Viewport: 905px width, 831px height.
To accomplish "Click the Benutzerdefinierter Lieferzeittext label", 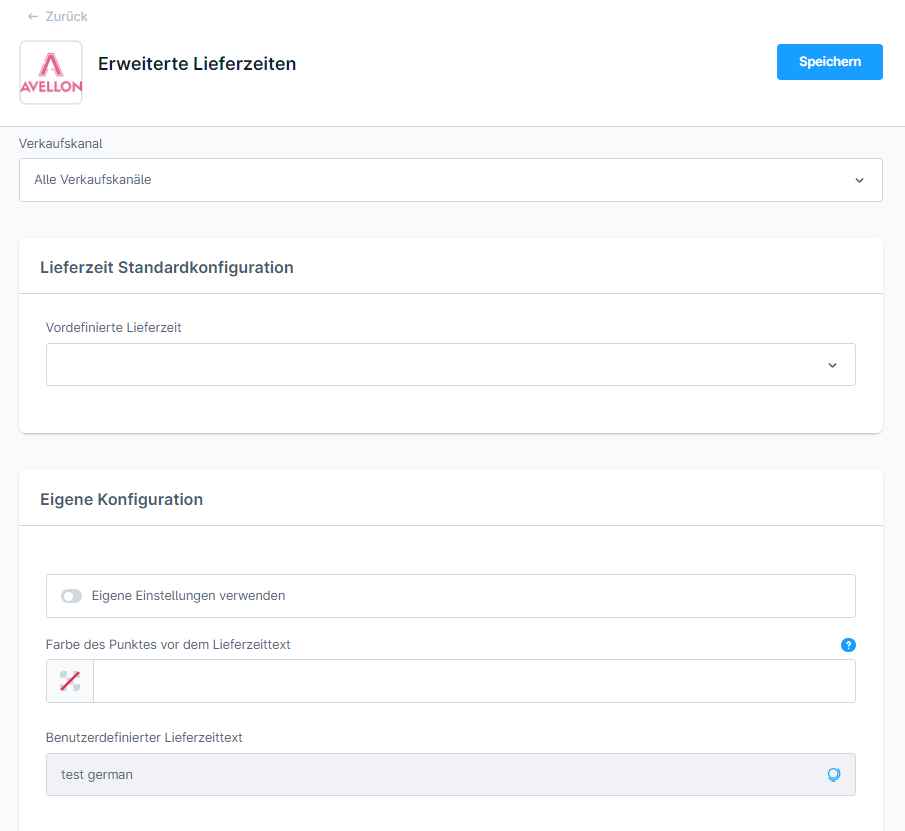I will pos(144,738).
